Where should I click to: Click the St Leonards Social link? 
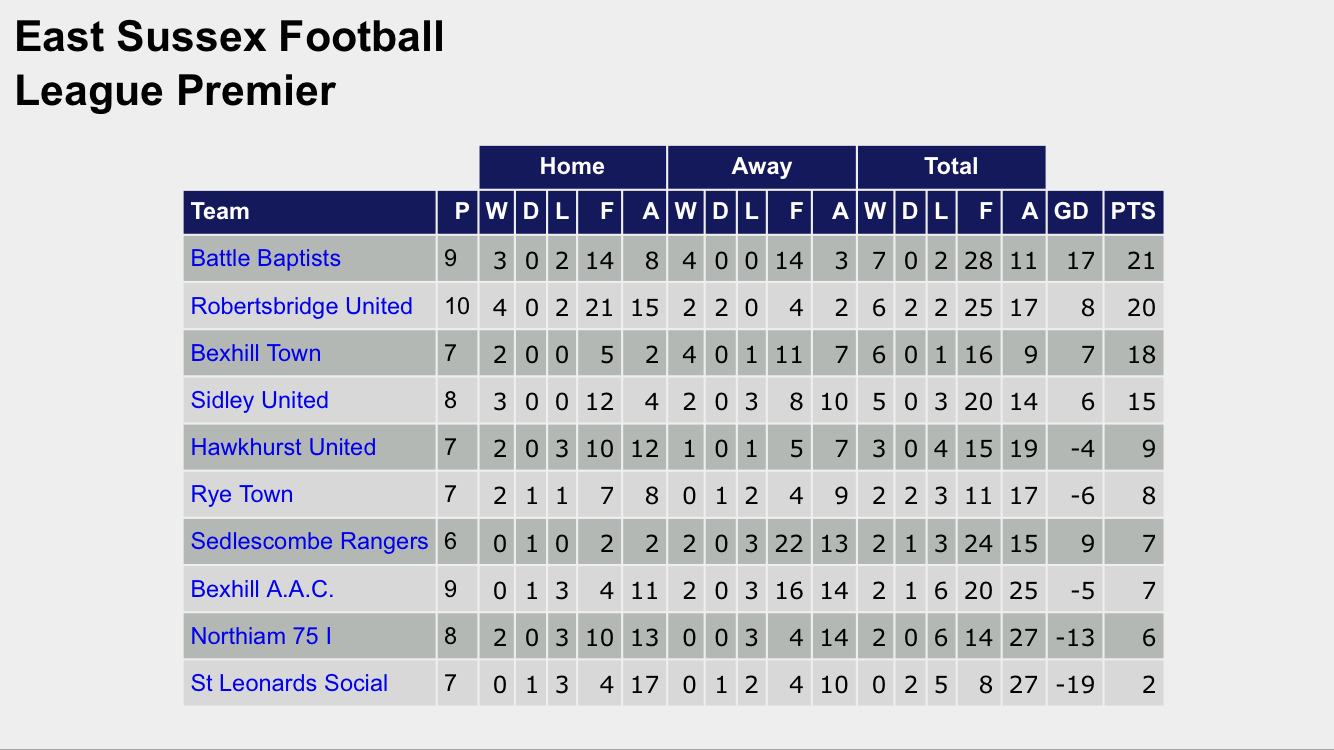pyautogui.click(x=289, y=683)
